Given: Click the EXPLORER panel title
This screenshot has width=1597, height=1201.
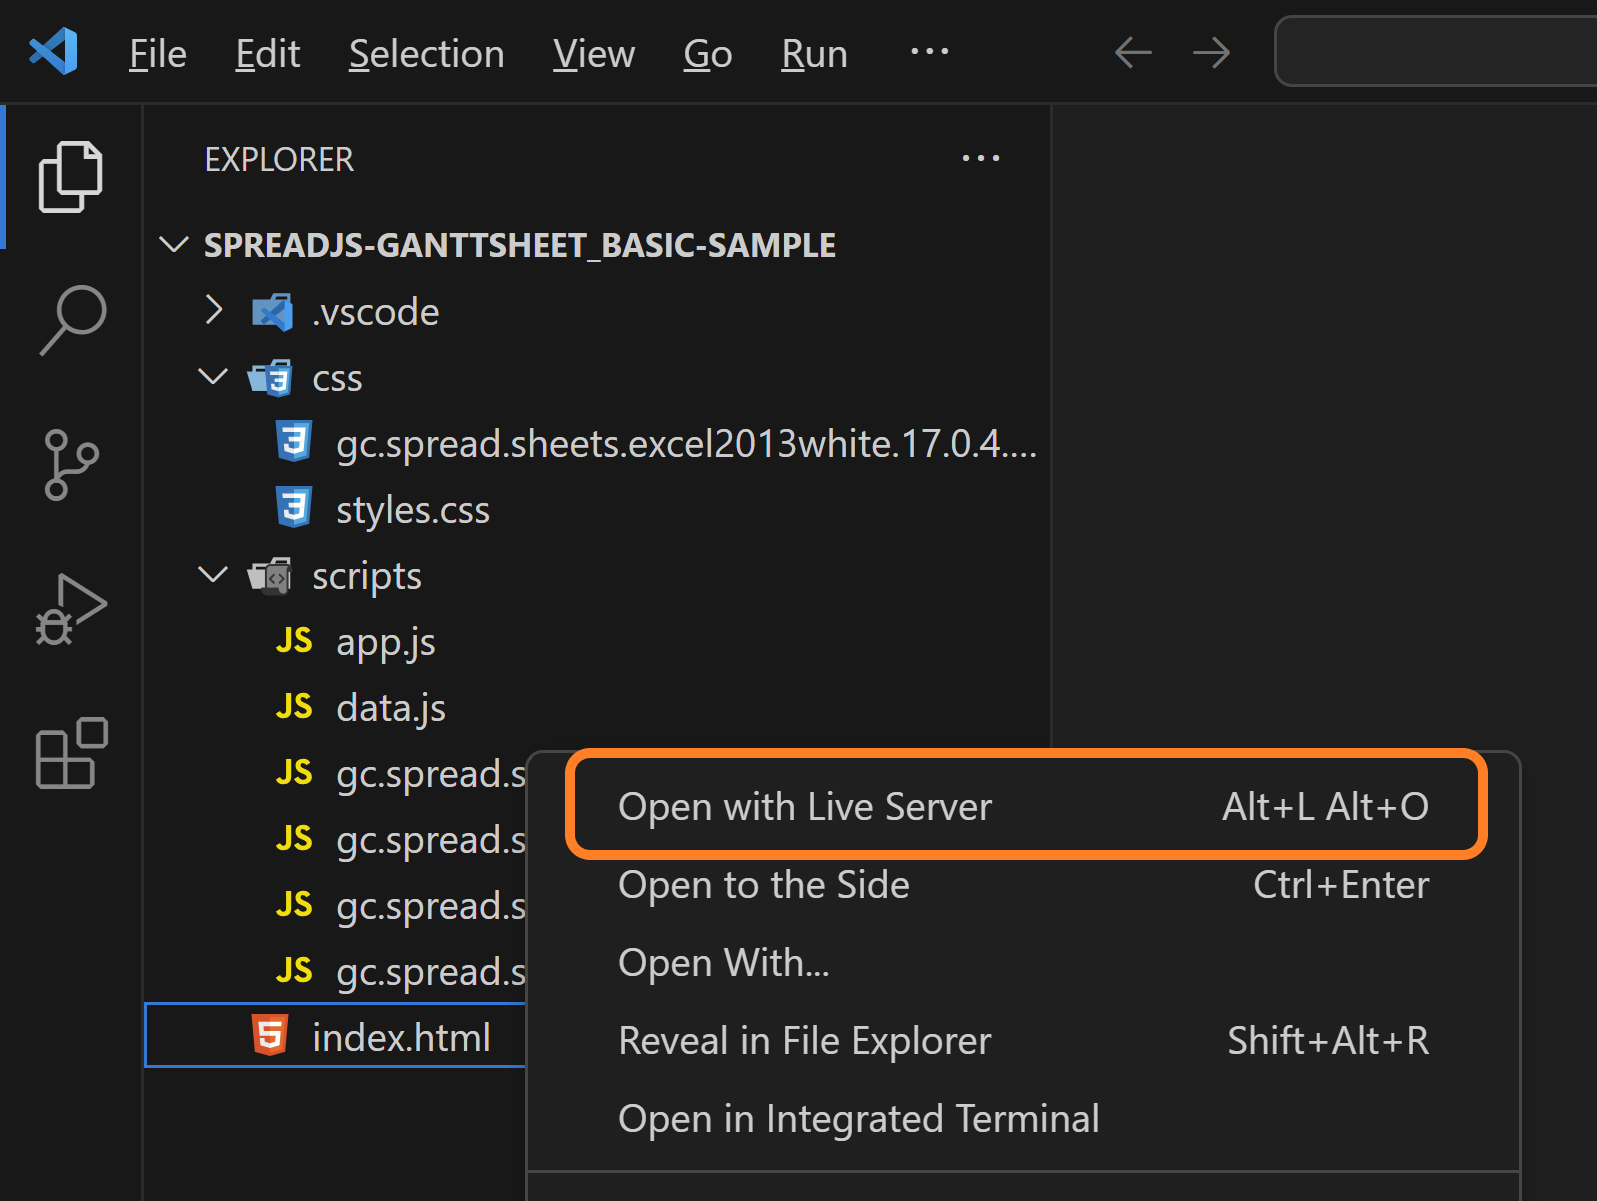Looking at the screenshot, I should pos(279,160).
